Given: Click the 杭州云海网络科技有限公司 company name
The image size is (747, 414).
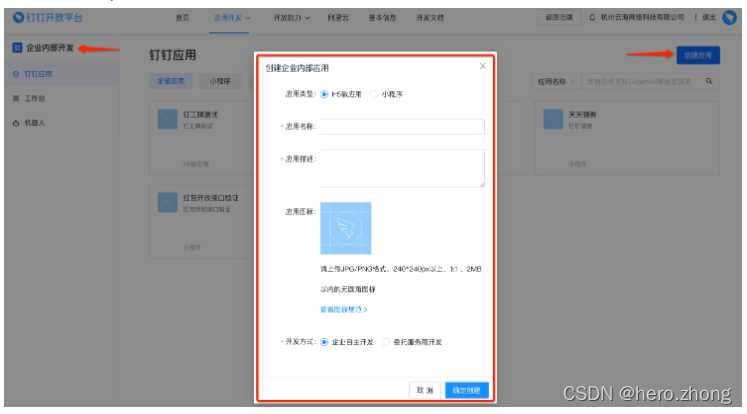Looking at the screenshot, I should 642,18.
